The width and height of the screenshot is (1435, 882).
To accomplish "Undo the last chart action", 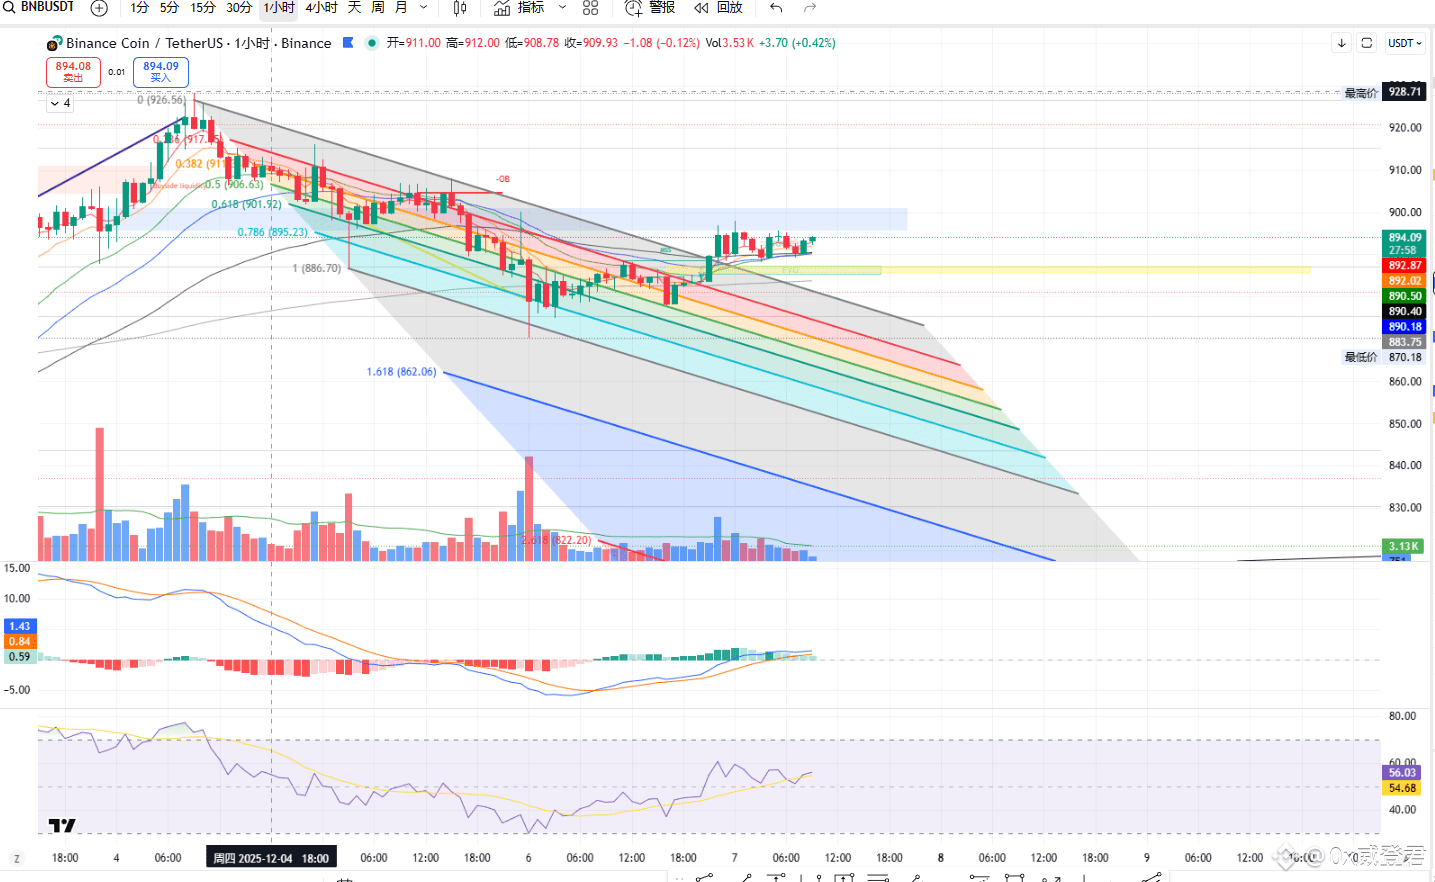I will (x=776, y=8).
